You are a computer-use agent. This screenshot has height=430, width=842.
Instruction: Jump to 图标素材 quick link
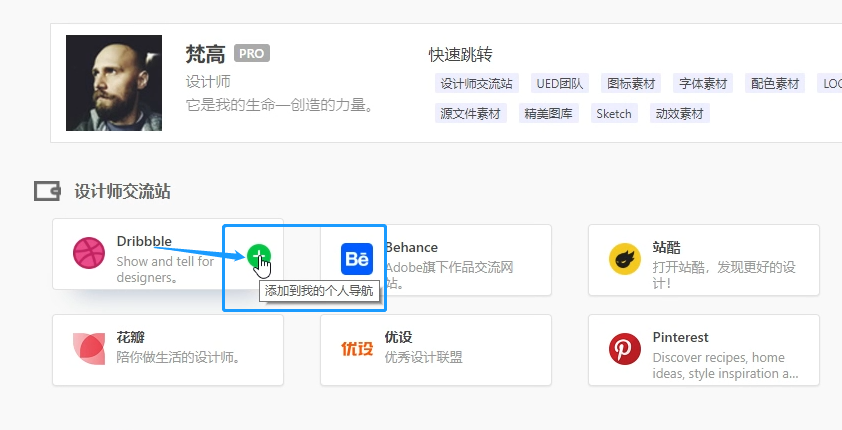click(631, 84)
